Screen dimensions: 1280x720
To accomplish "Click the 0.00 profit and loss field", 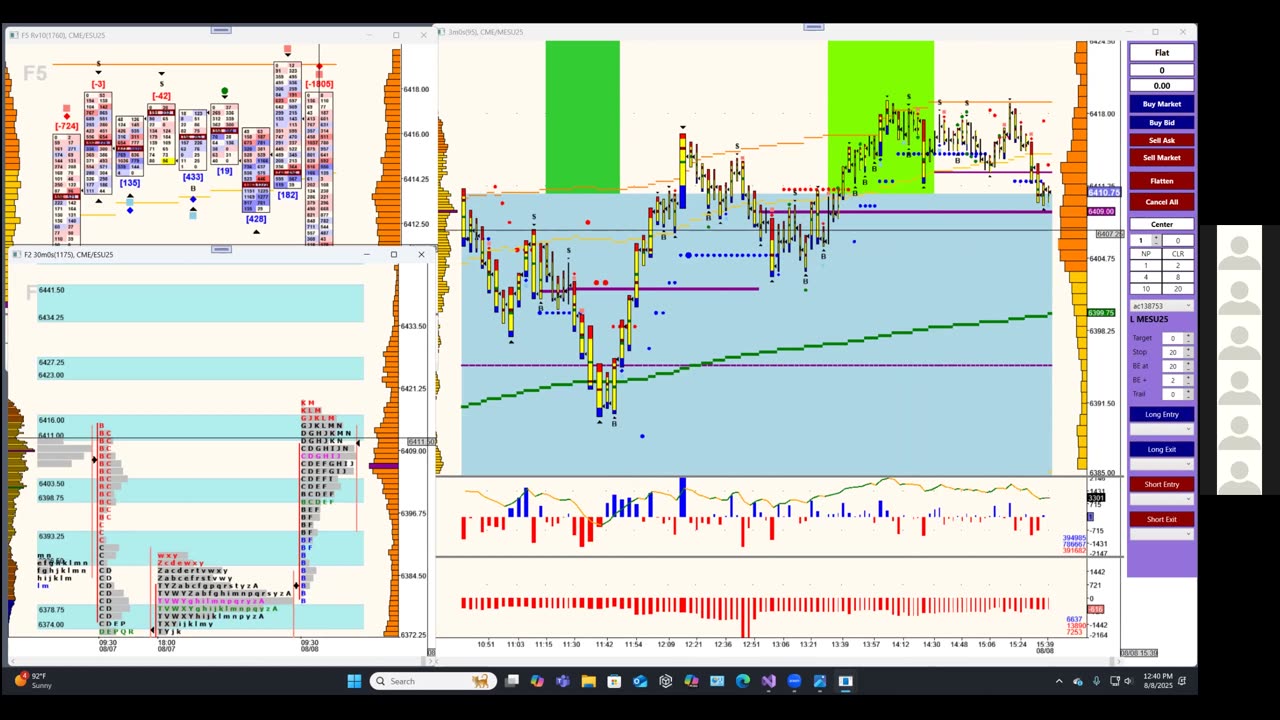I will [1161, 86].
